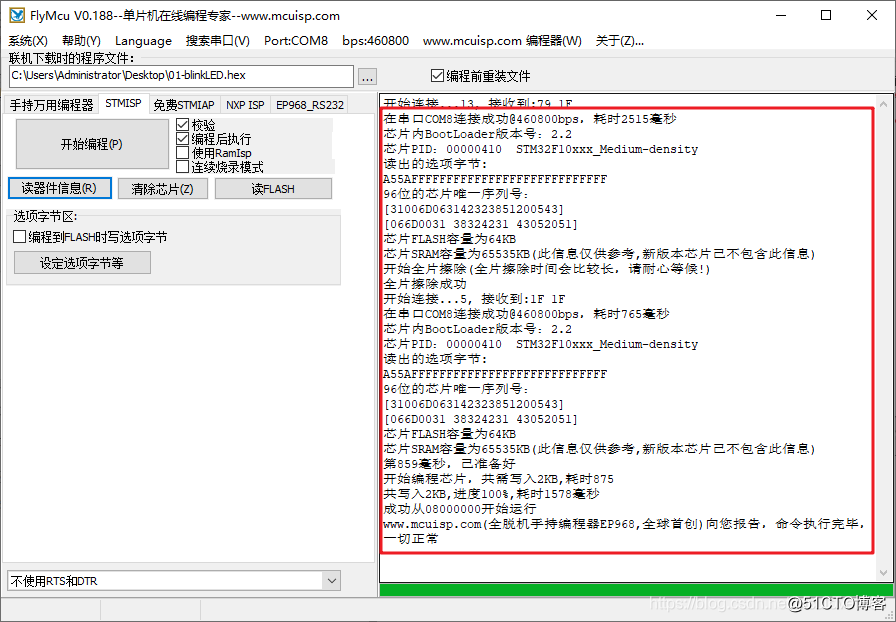Click the log scrollbar down arrow
The width and height of the screenshot is (896, 622).
tap(883, 572)
